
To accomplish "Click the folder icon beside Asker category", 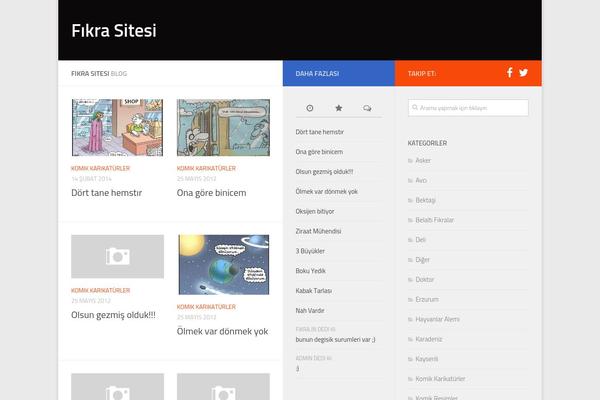I will pos(410,160).
